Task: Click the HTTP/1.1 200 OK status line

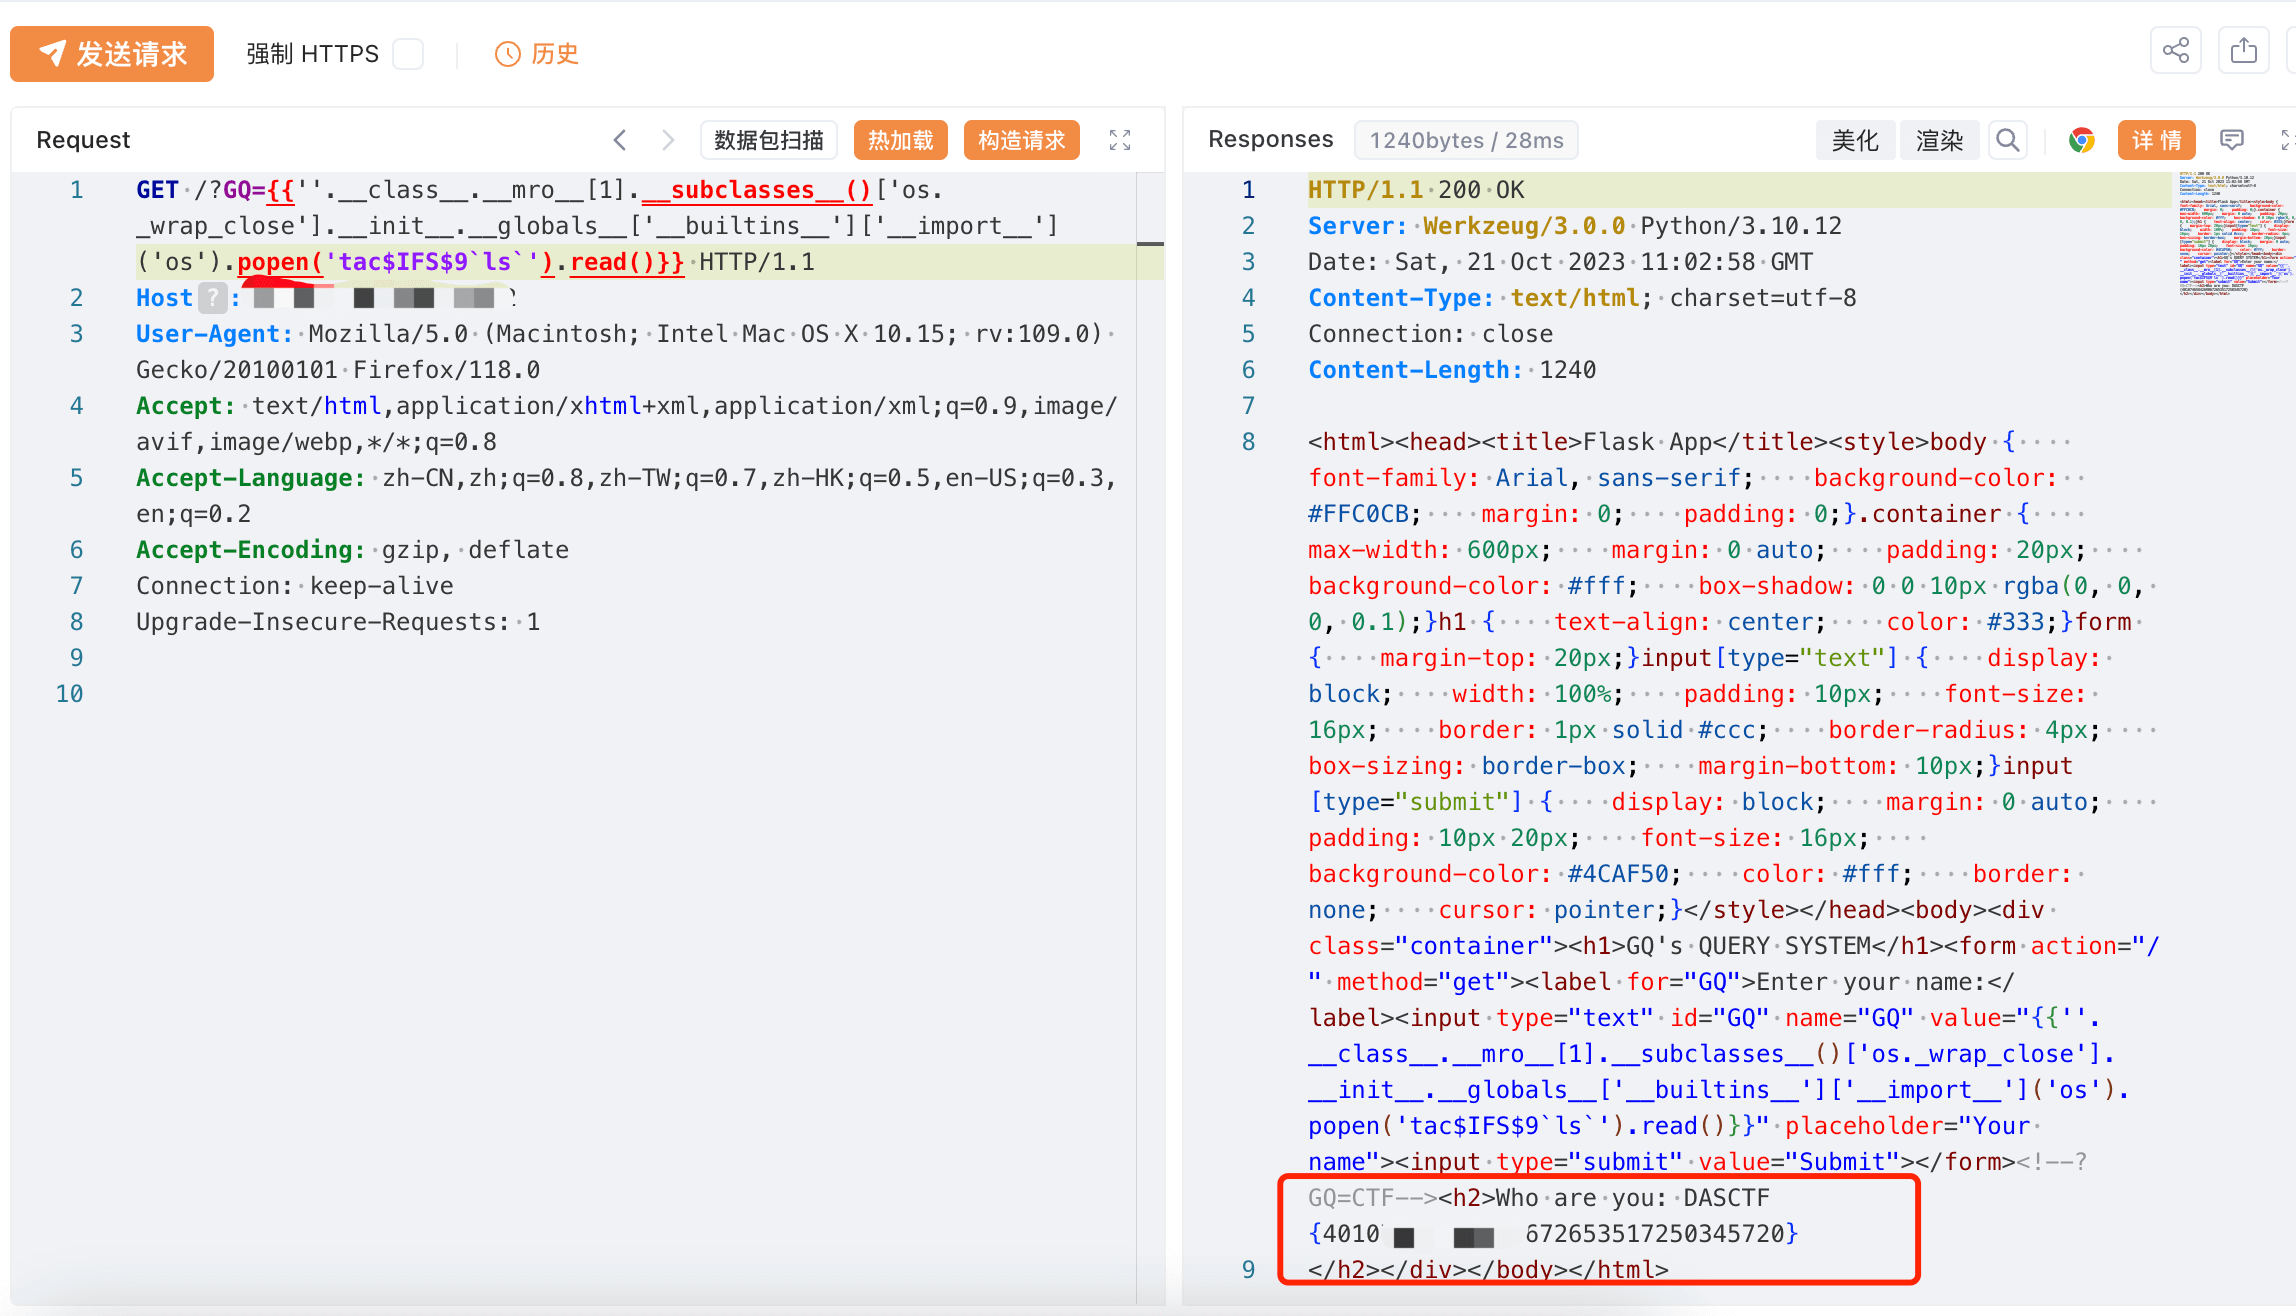Action: coord(1416,190)
